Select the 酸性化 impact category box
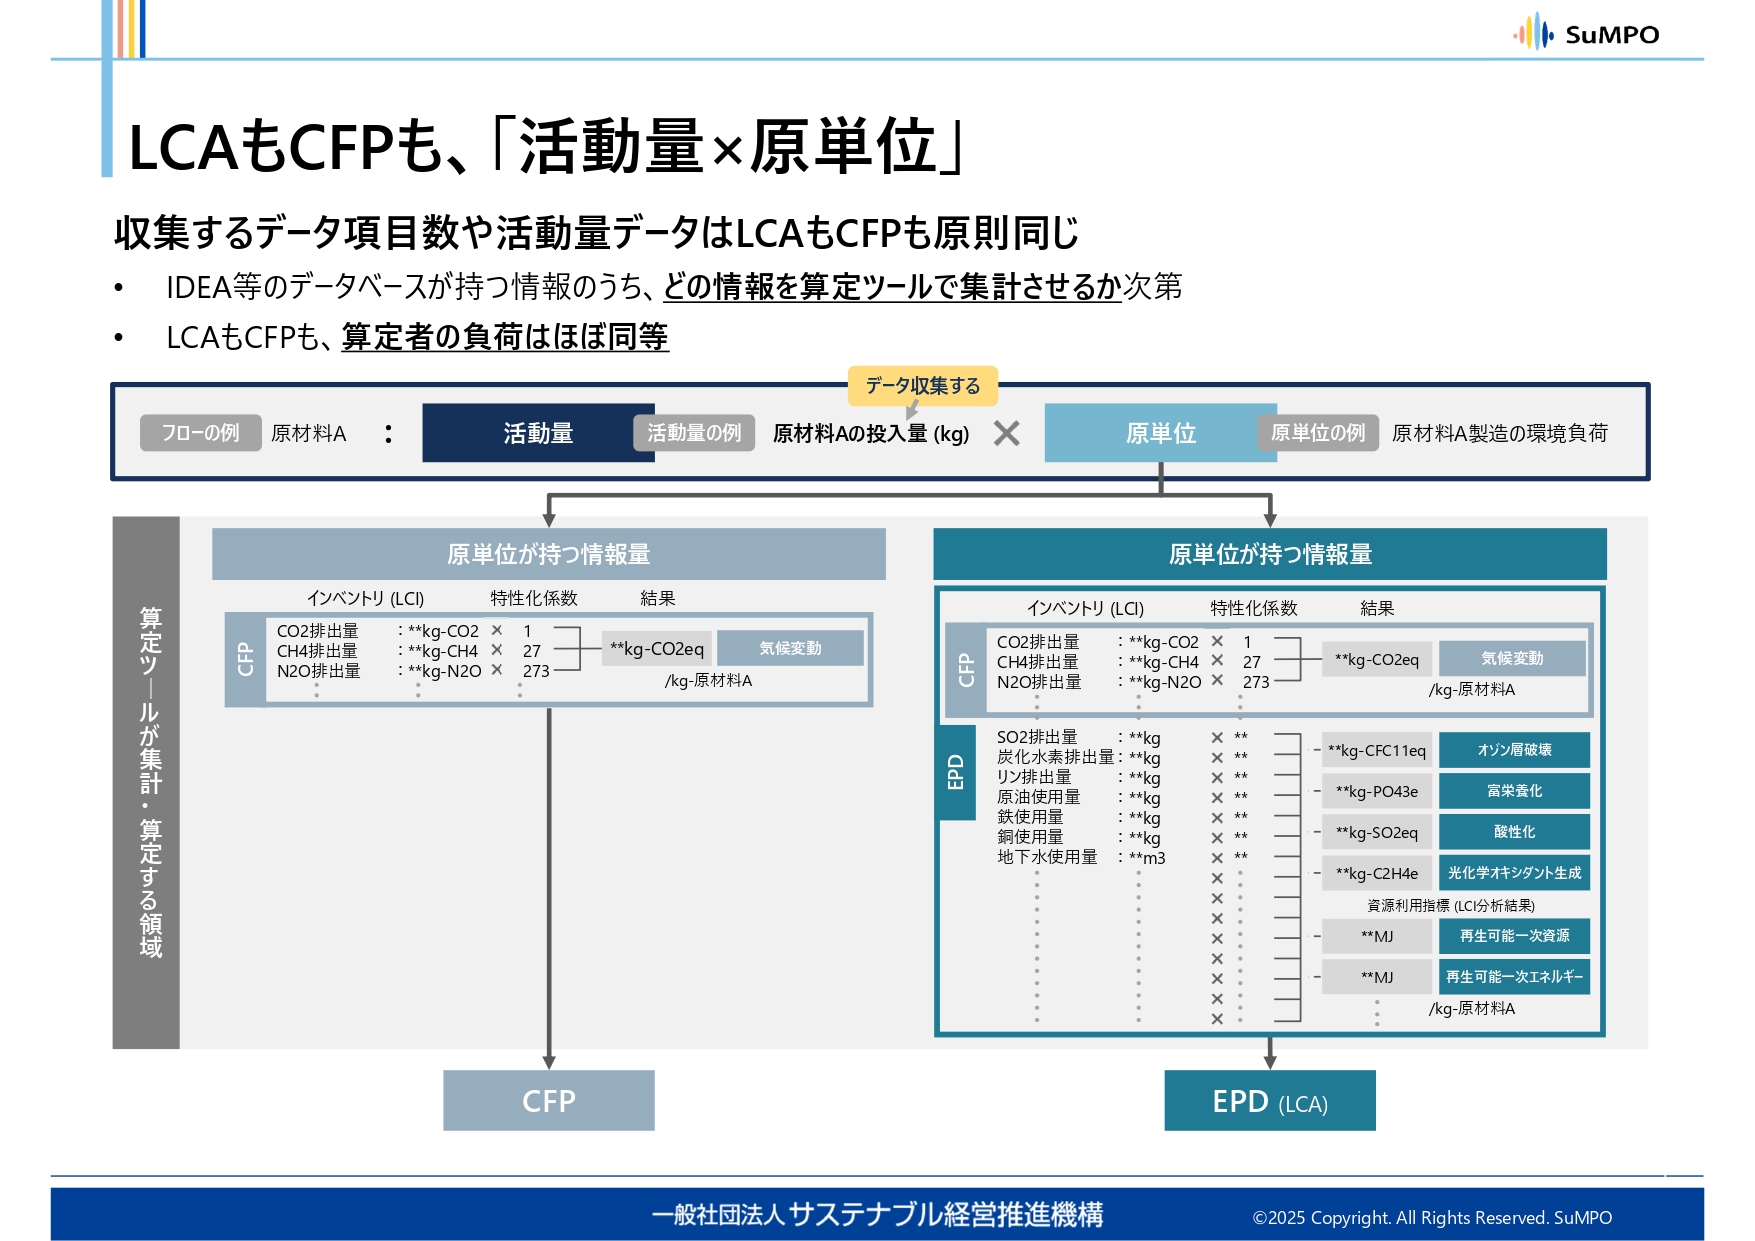Viewport: 1755px width, 1241px height. click(x=1514, y=832)
